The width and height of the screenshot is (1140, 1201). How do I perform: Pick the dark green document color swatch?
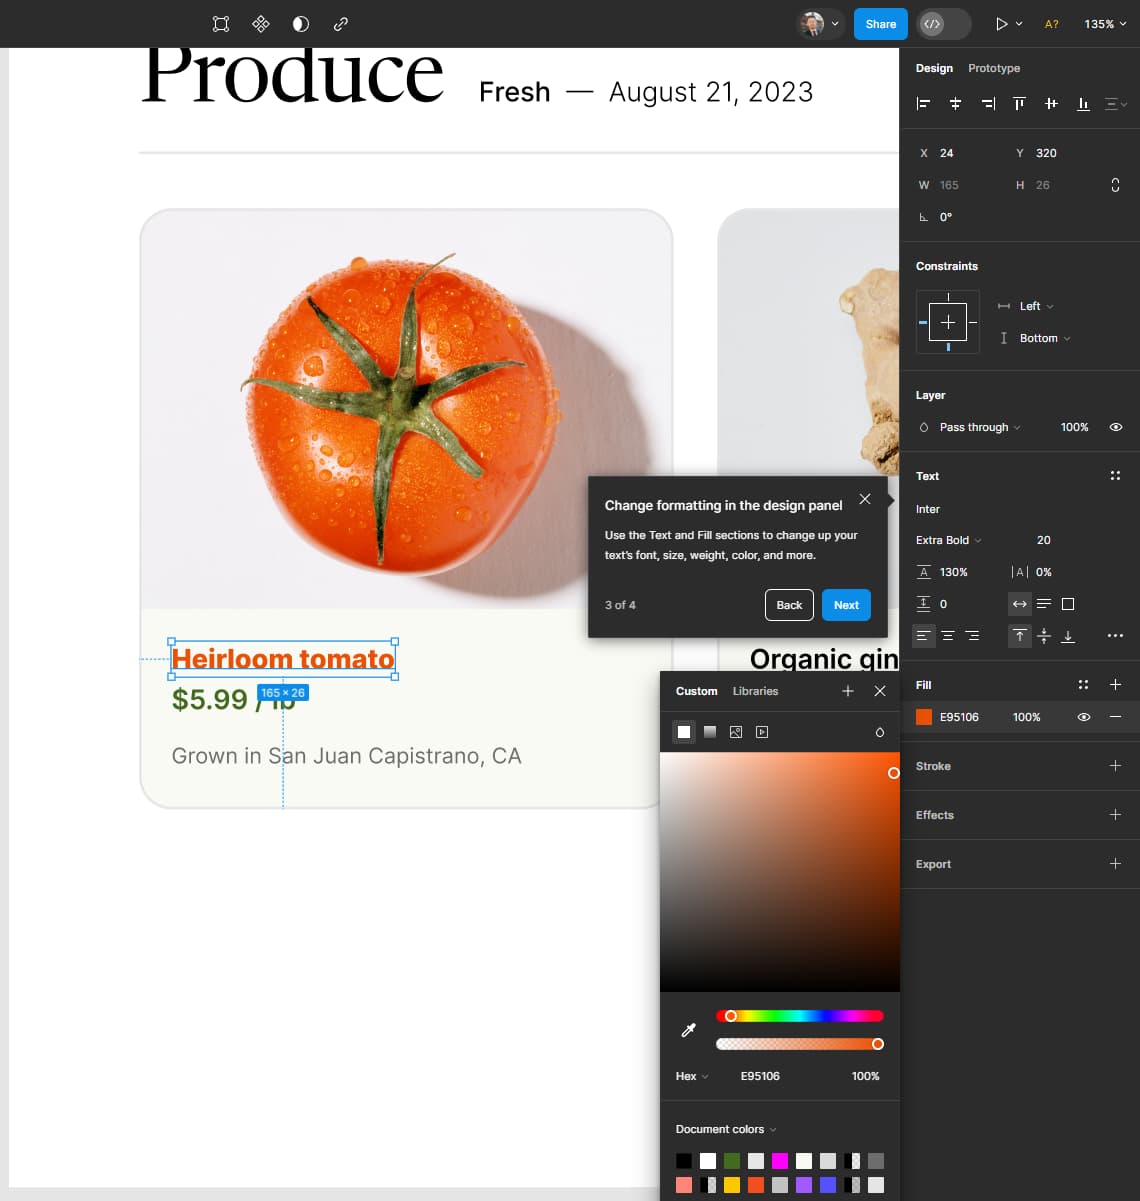tap(732, 1161)
